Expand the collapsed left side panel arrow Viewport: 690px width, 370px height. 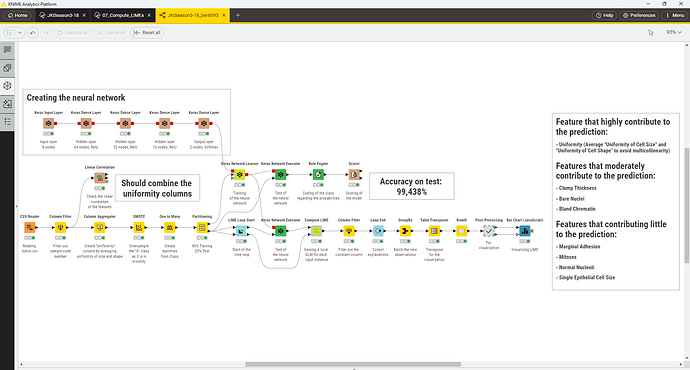pos(17,206)
